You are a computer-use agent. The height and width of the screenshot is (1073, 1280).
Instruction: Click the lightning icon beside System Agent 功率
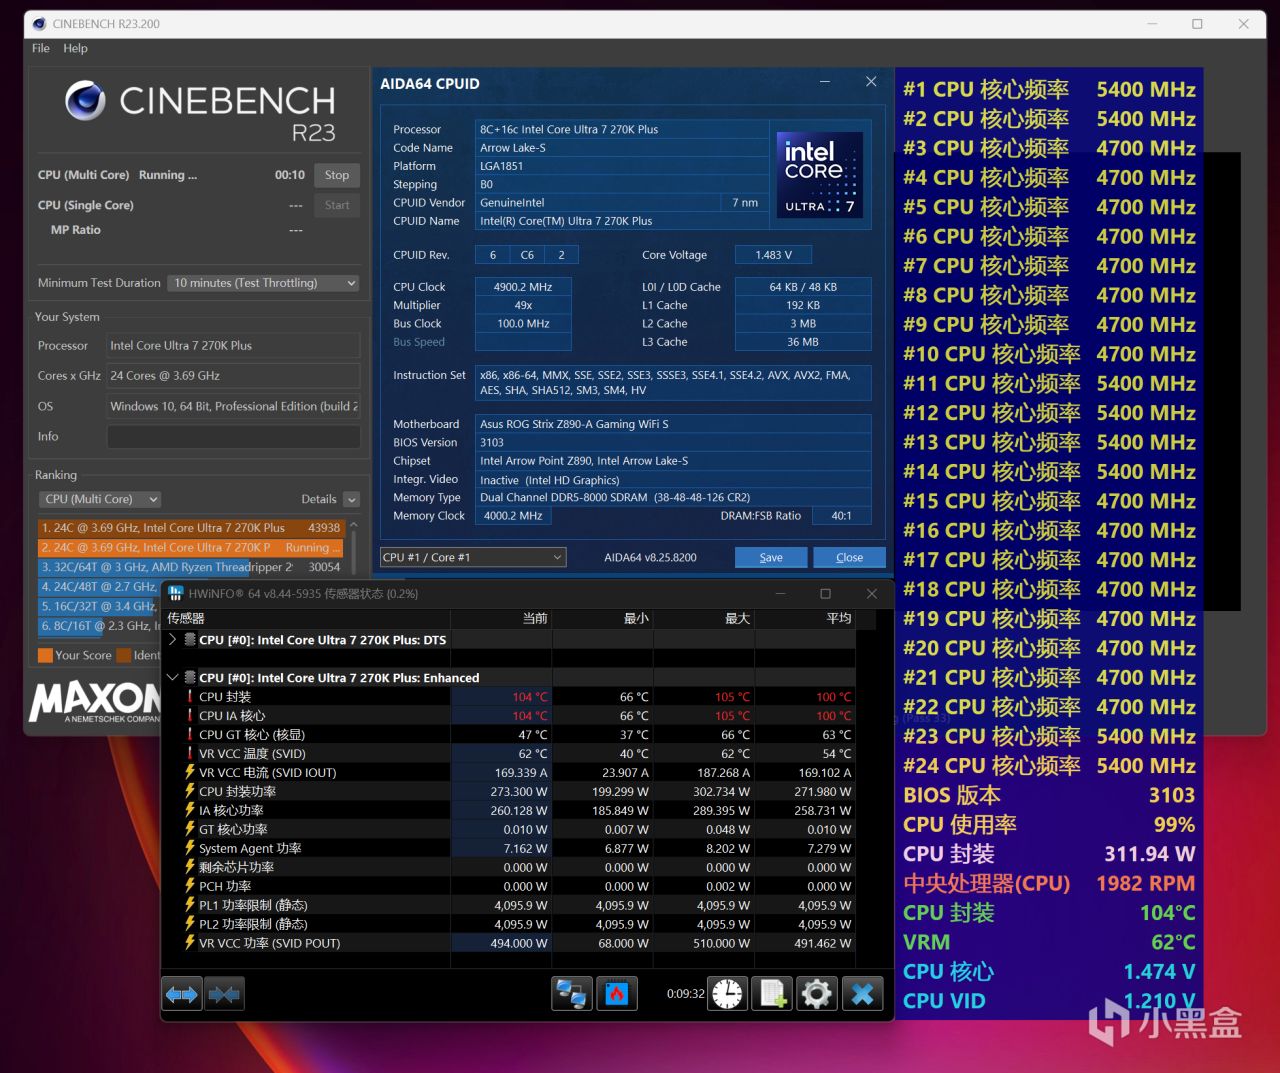pos(190,848)
